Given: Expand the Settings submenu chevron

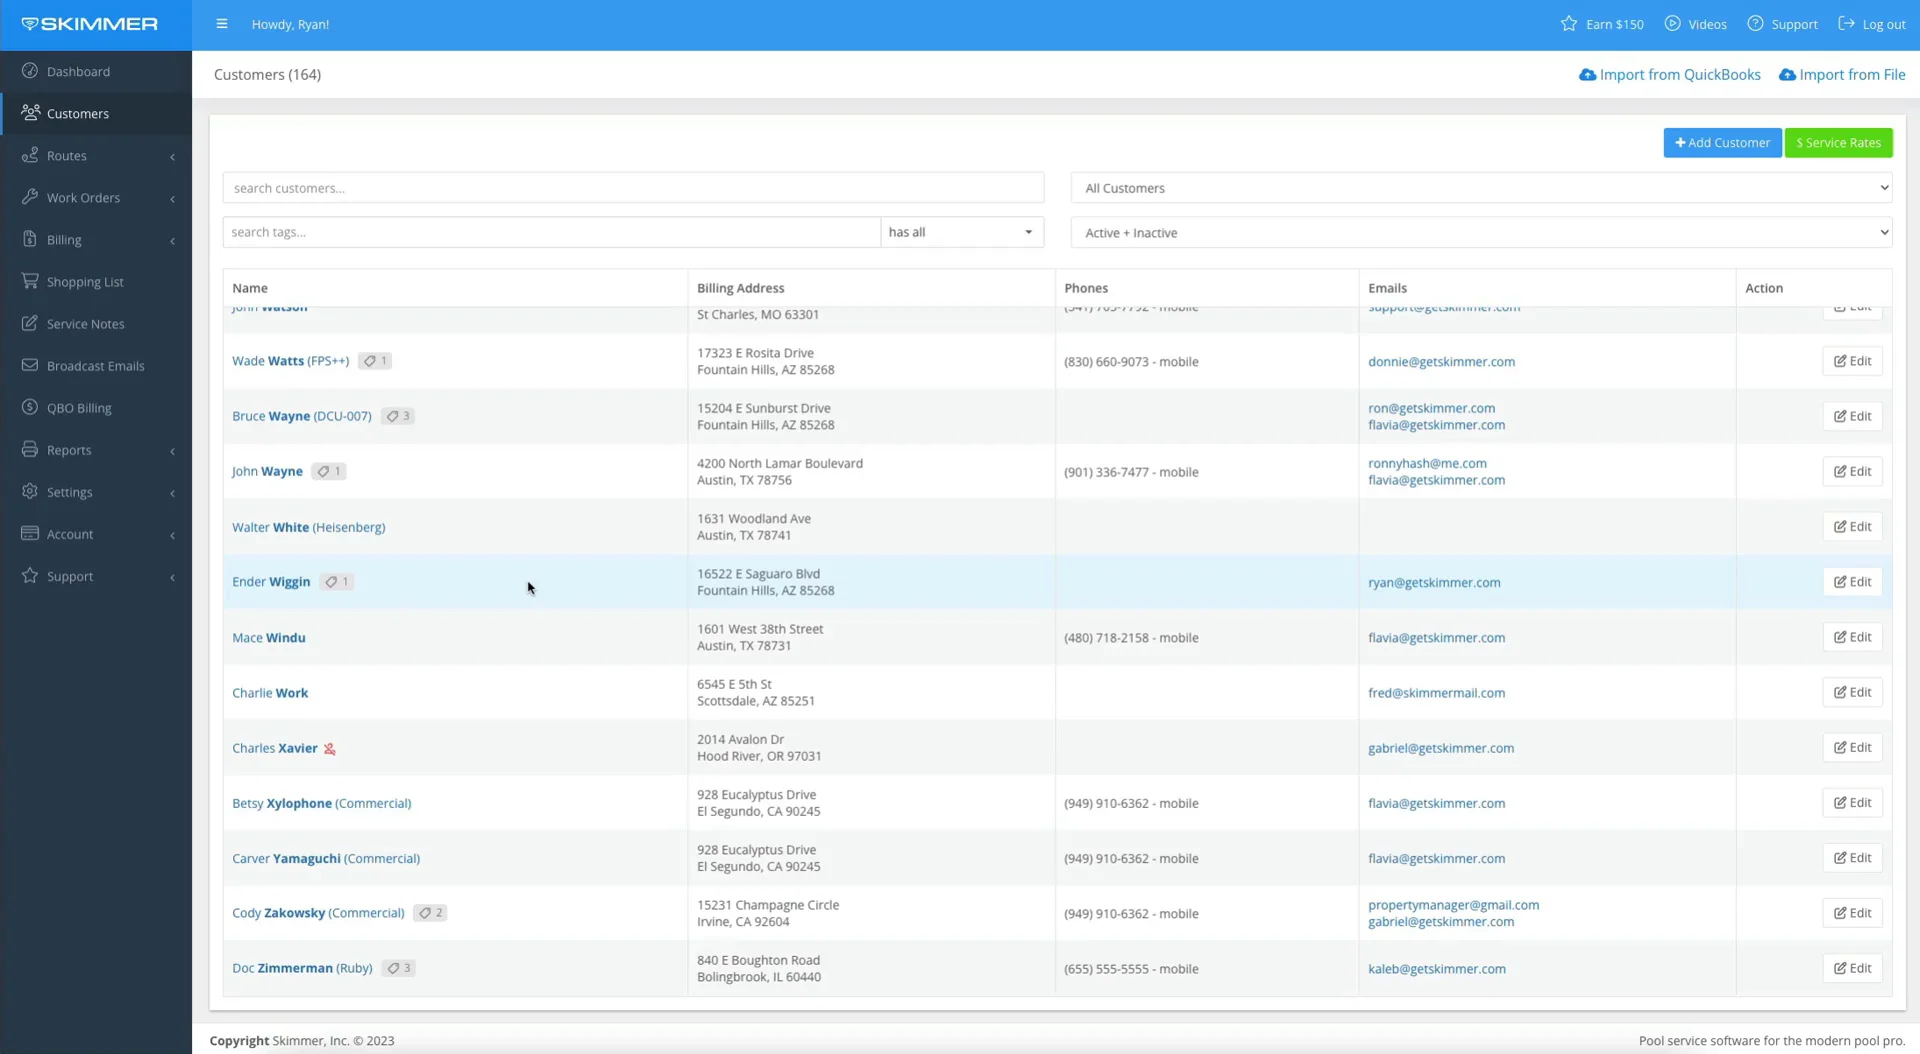Looking at the screenshot, I should click(x=172, y=493).
